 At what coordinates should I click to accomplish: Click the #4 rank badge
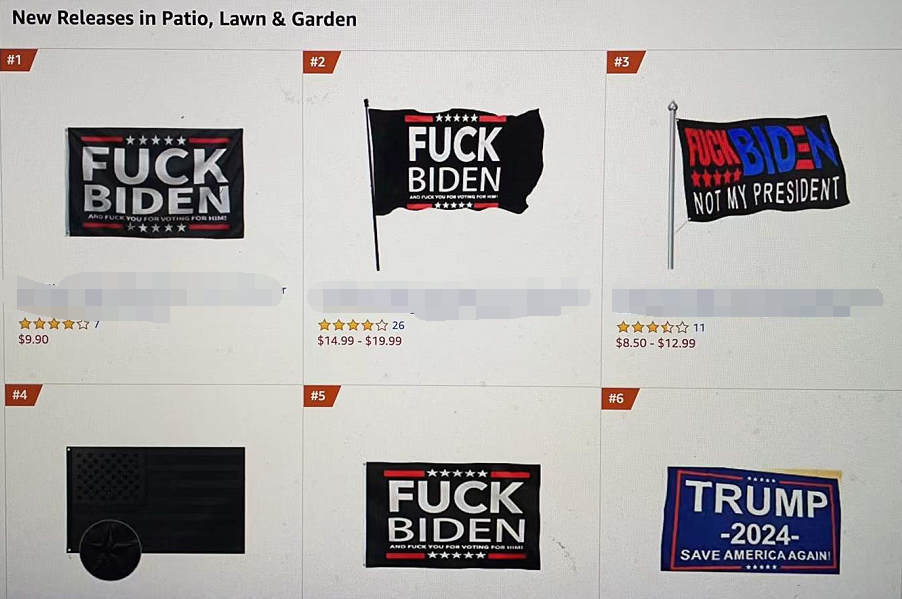(x=22, y=395)
